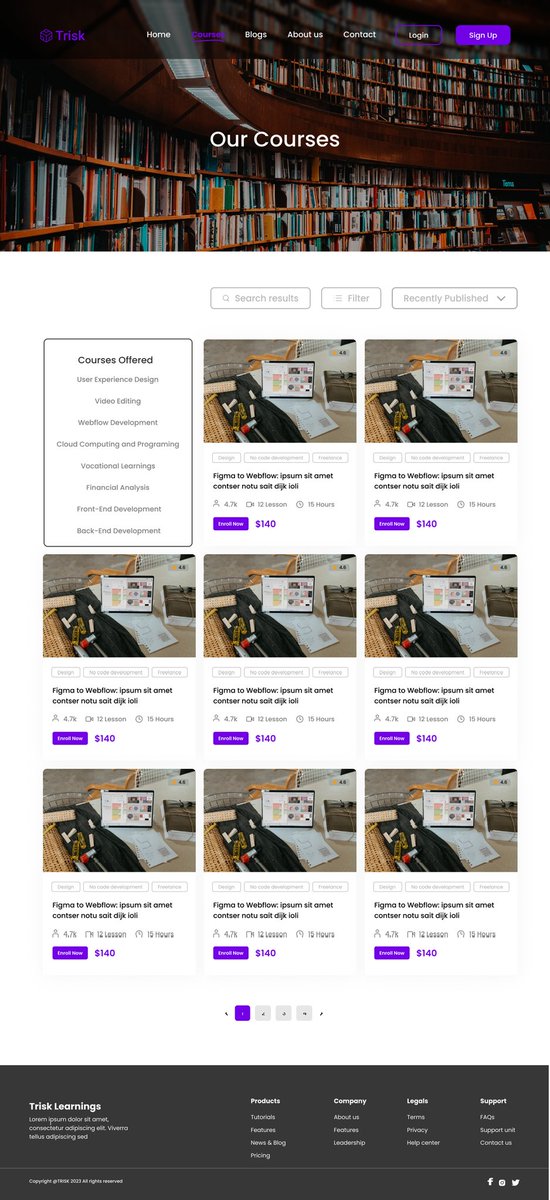Open the Blogs menu item

pyautogui.click(x=256, y=35)
